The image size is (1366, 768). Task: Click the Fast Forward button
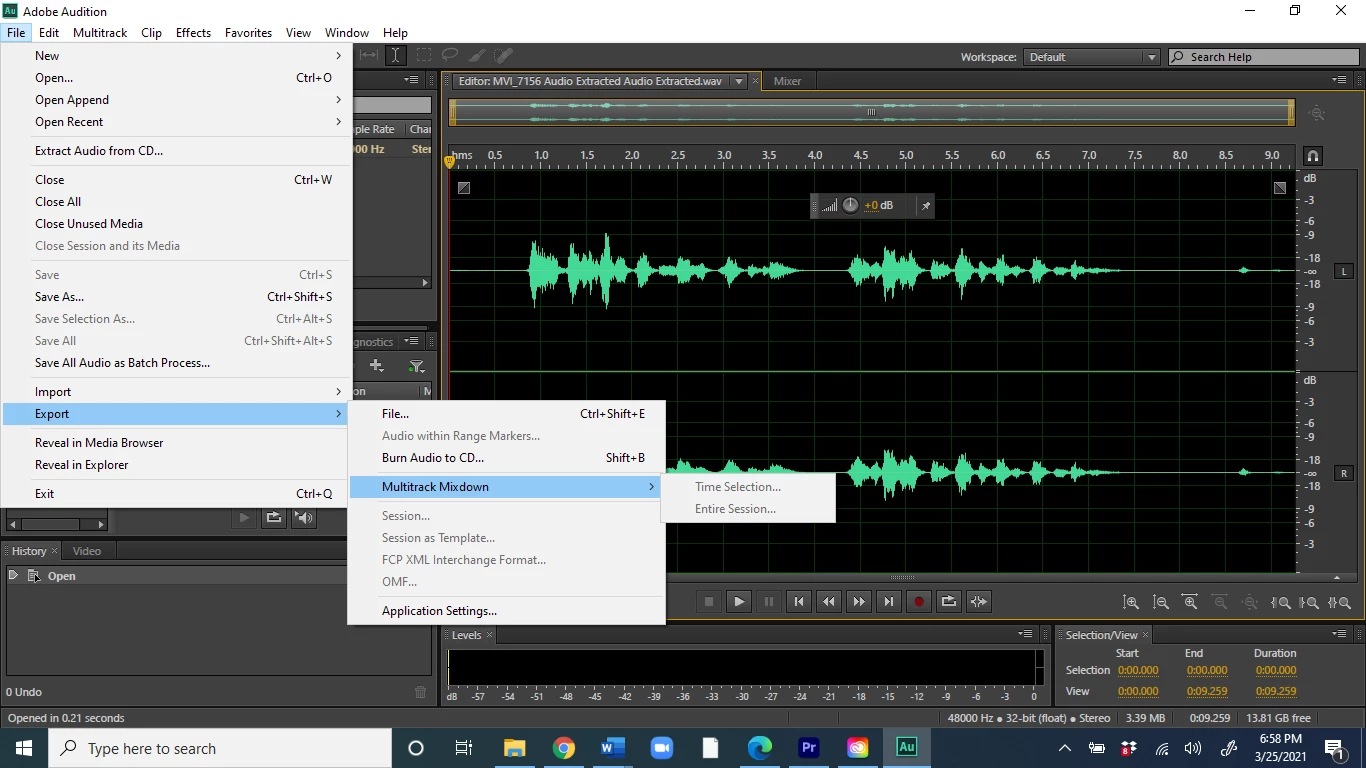pos(859,601)
